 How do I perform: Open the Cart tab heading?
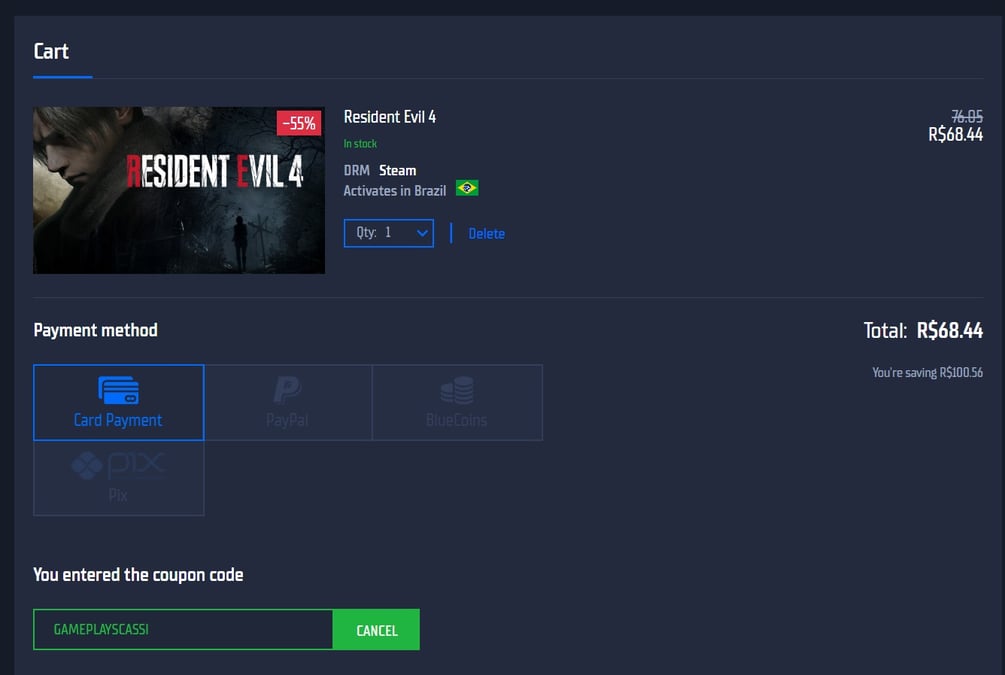pos(51,51)
